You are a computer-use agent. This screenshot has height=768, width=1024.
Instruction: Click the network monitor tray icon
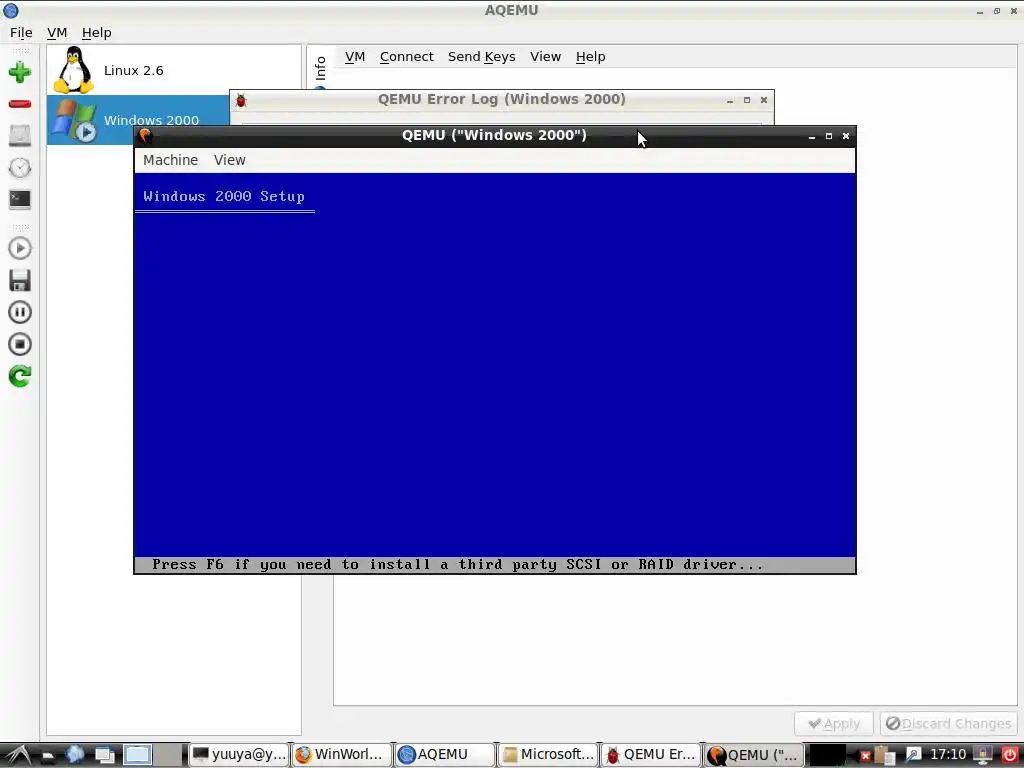pos(982,755)
